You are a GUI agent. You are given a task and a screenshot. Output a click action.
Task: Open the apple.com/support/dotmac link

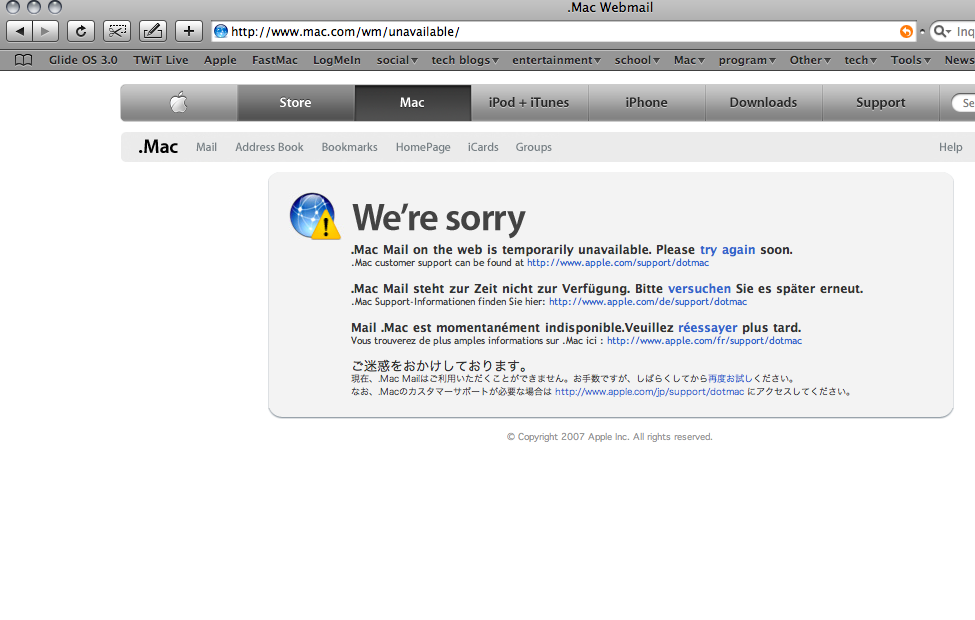[618, 263]
